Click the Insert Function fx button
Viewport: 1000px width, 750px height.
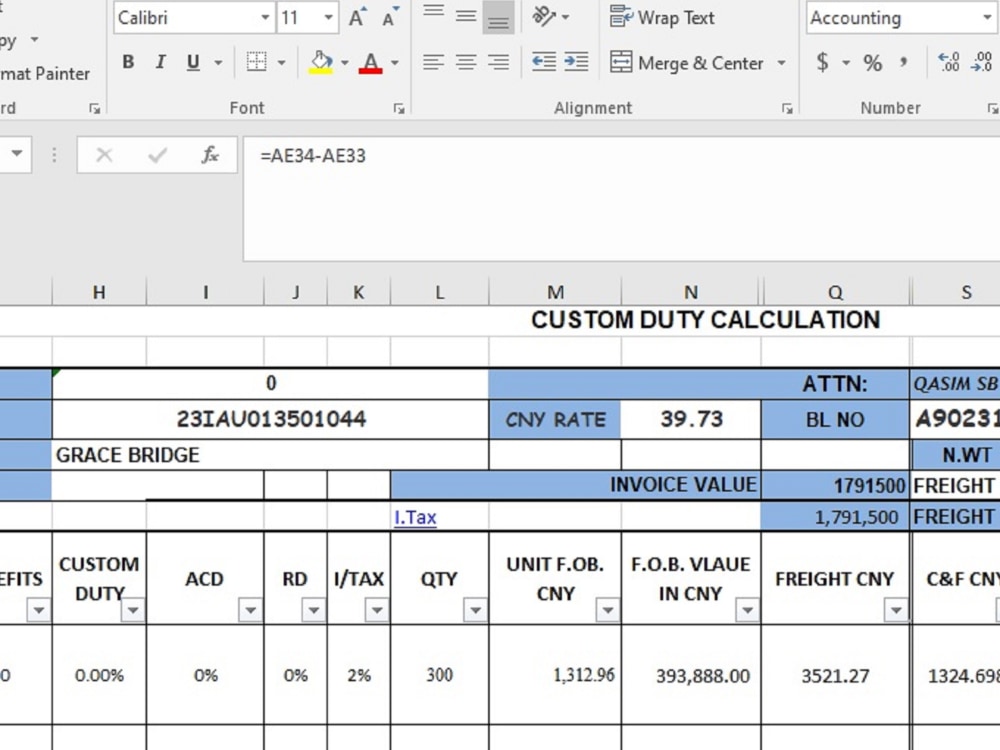coord(210,155)
